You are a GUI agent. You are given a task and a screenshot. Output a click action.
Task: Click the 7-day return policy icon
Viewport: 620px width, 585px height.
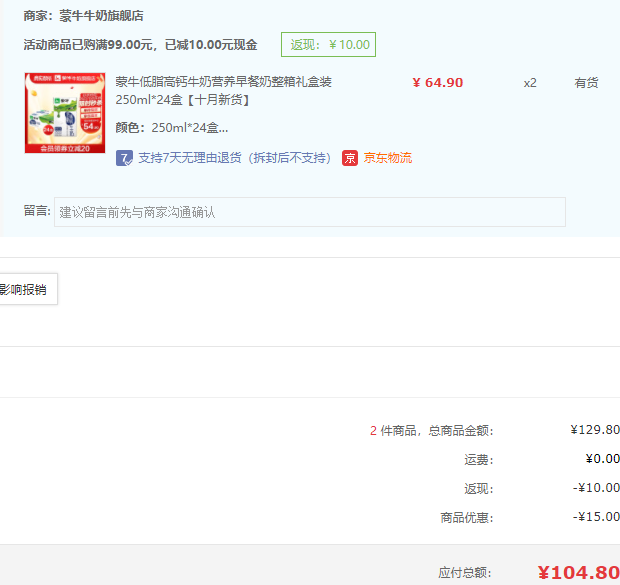point(124,158)
